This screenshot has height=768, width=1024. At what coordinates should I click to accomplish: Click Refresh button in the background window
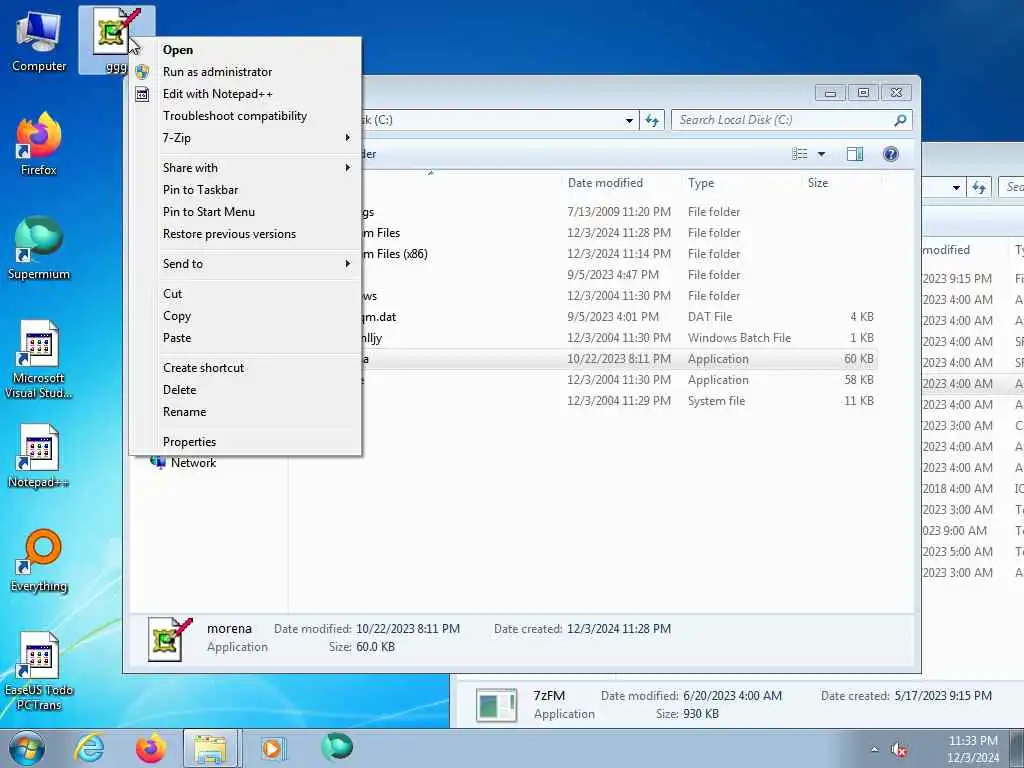click(x=979, y=187)
